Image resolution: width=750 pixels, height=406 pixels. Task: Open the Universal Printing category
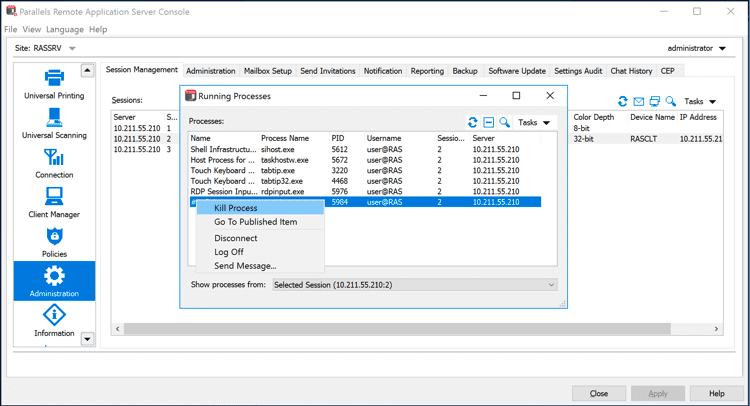click(x=54, y=85)
